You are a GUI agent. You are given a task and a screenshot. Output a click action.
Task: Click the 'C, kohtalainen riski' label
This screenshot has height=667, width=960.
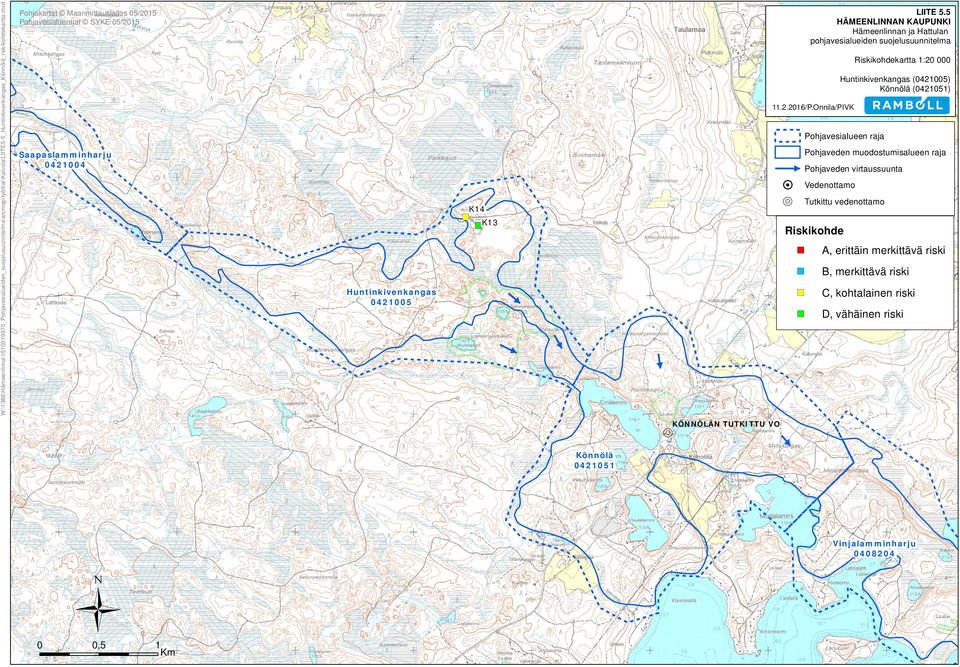[x=868, y=293]
